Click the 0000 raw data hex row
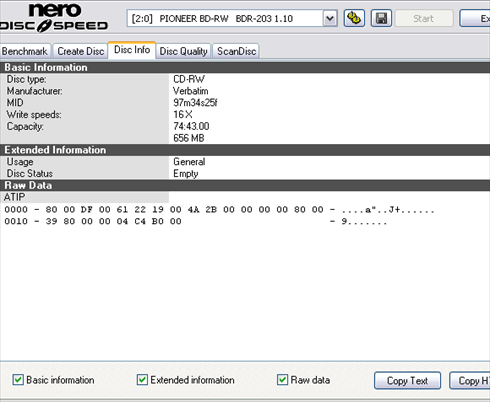The height and width of the screenshot is (402, 490). (x=219, y=210)
